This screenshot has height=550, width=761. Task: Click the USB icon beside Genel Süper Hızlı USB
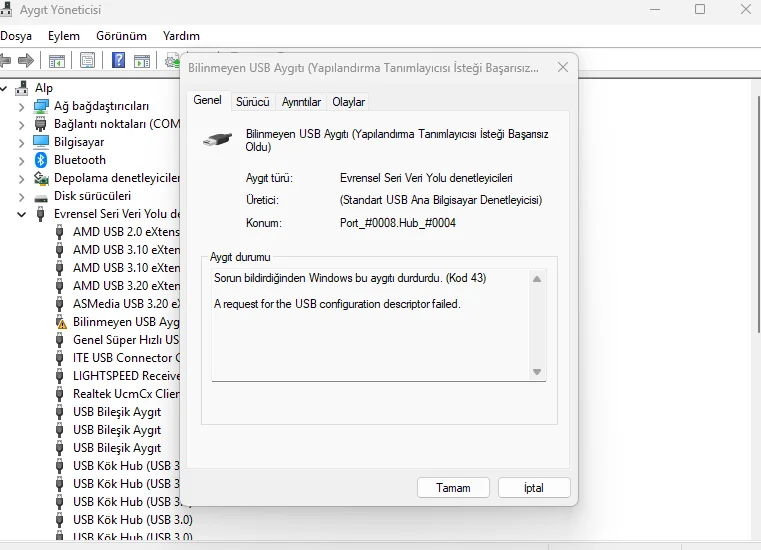pos(59,340)
